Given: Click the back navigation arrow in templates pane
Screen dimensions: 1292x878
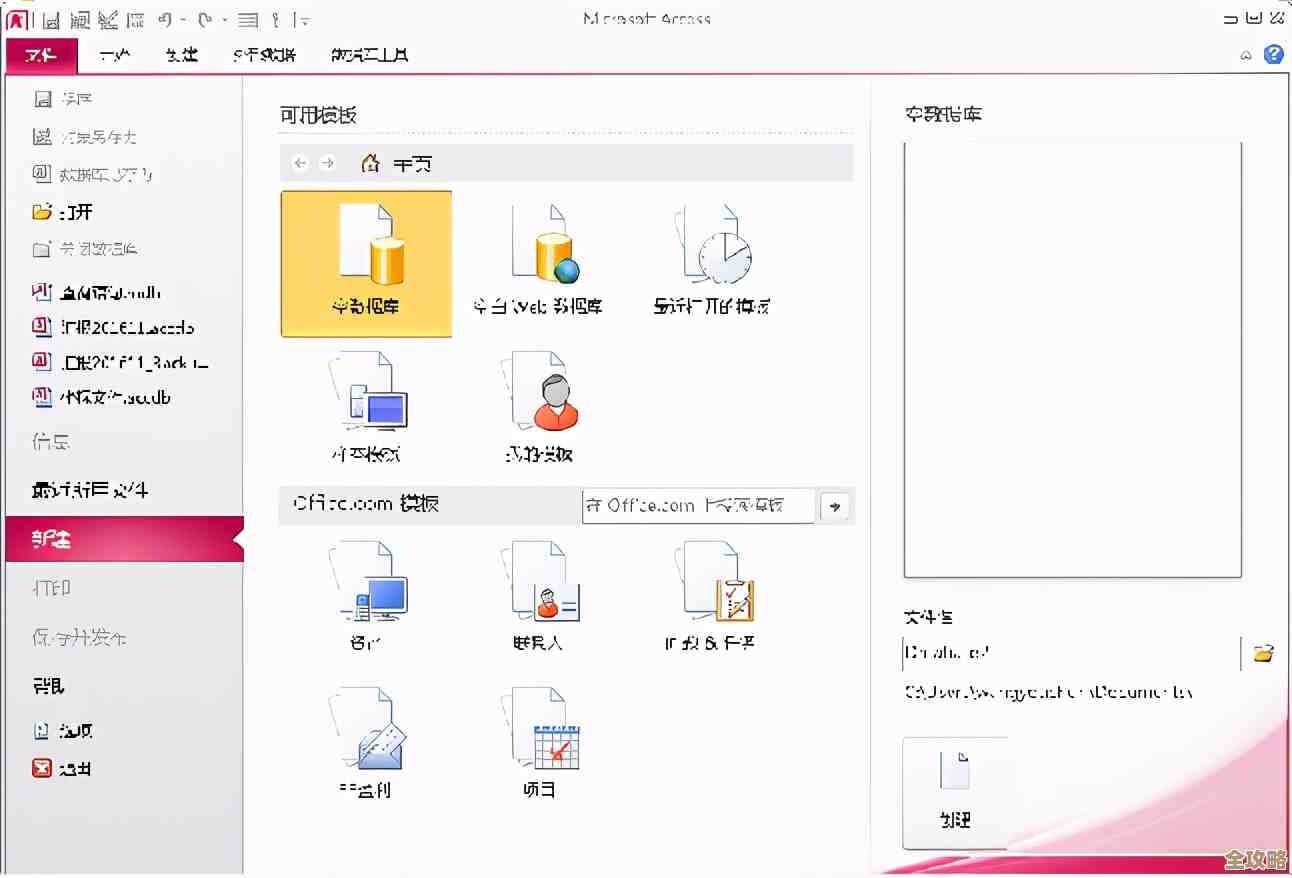Looking at the screenshot, I should (x=299, y=163).
